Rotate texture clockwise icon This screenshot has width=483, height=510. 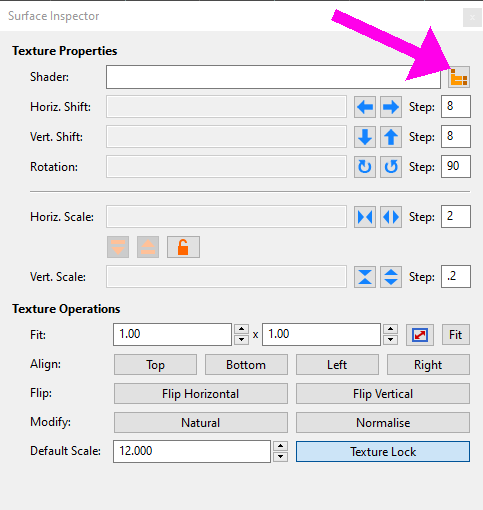click(365, 167)
